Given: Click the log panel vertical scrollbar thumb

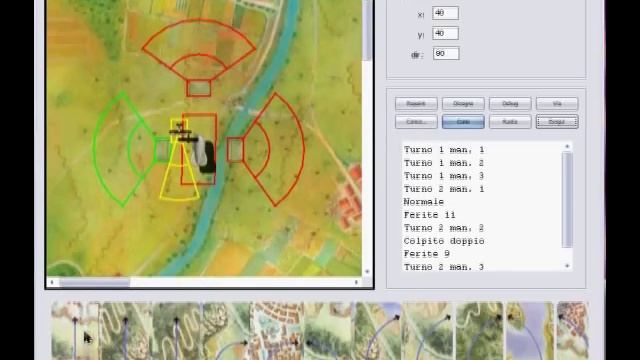Looking at the screenshot, I should [567, 199].
